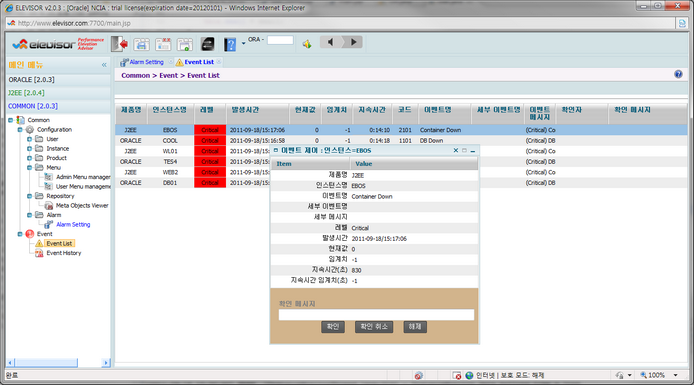This screenshot has width=694, height=385.
Task: Click the back arrow navigation button
Action: [x=330, y=42]
